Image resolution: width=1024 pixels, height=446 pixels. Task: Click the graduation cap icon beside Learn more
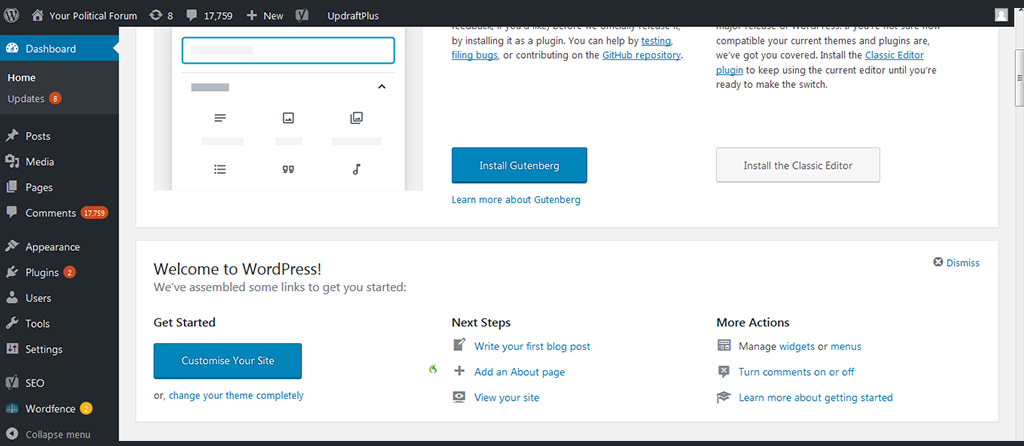tap(723, 397)
